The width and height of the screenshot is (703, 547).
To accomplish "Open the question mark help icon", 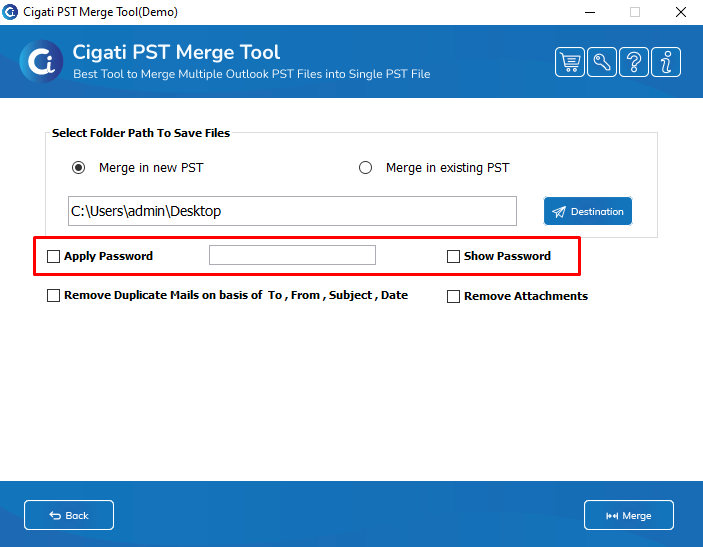I will pyautogui.click(x=634, y=62).
